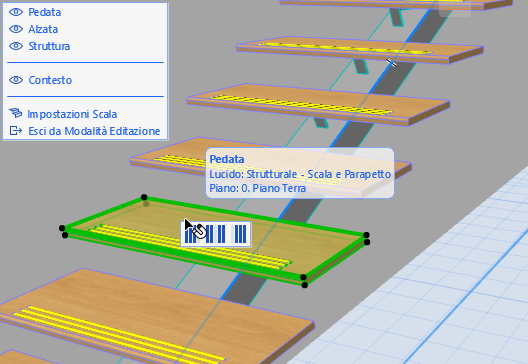Click the Pedata label in the panel
Viewport: 528px width, 364px height.
[44, 12]
